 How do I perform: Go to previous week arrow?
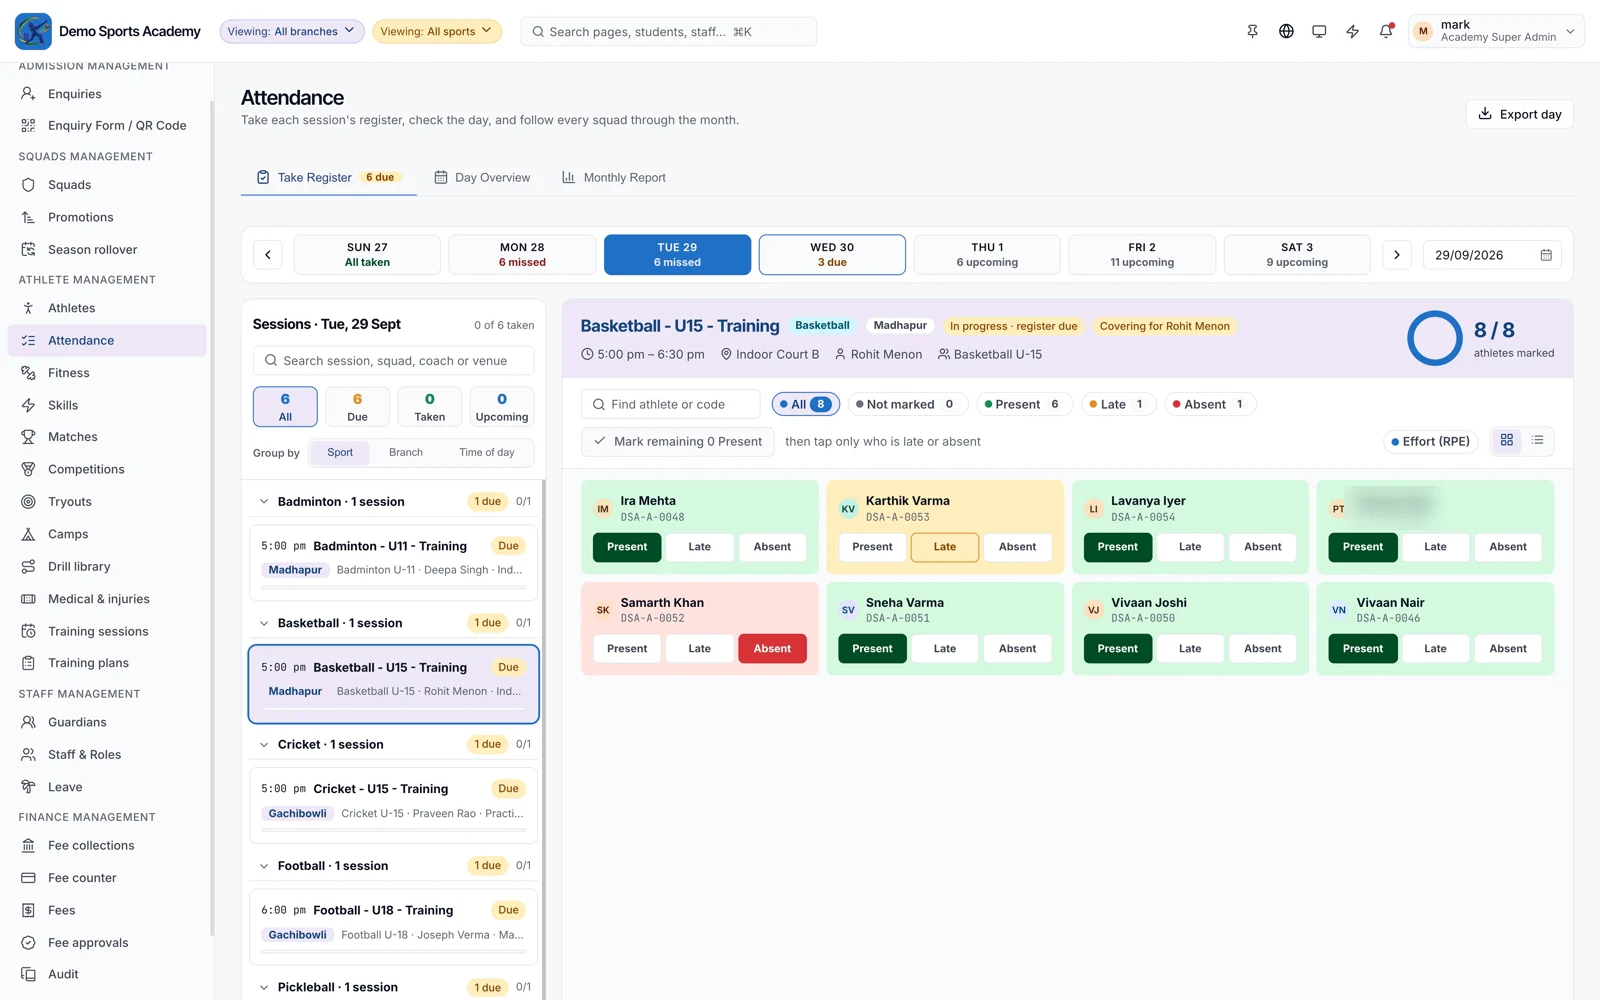pyautogui.click(x=268, y=255)
